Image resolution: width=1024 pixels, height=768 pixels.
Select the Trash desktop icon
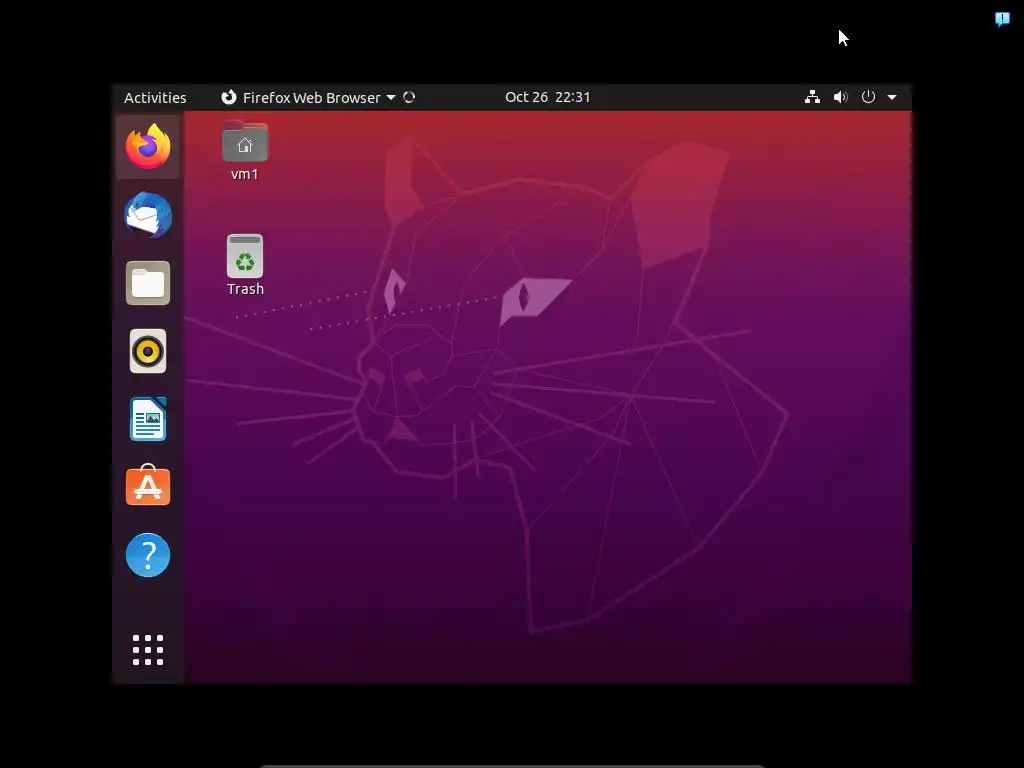[245, 256]
